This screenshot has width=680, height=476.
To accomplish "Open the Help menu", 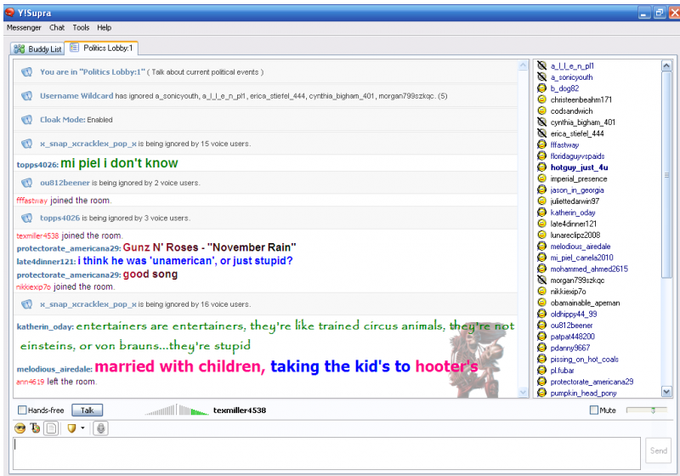I will [104, 27].
